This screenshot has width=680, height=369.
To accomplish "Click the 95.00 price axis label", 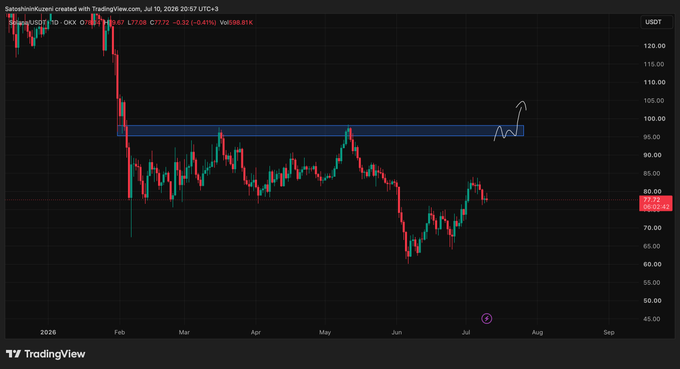I will 653,137.
